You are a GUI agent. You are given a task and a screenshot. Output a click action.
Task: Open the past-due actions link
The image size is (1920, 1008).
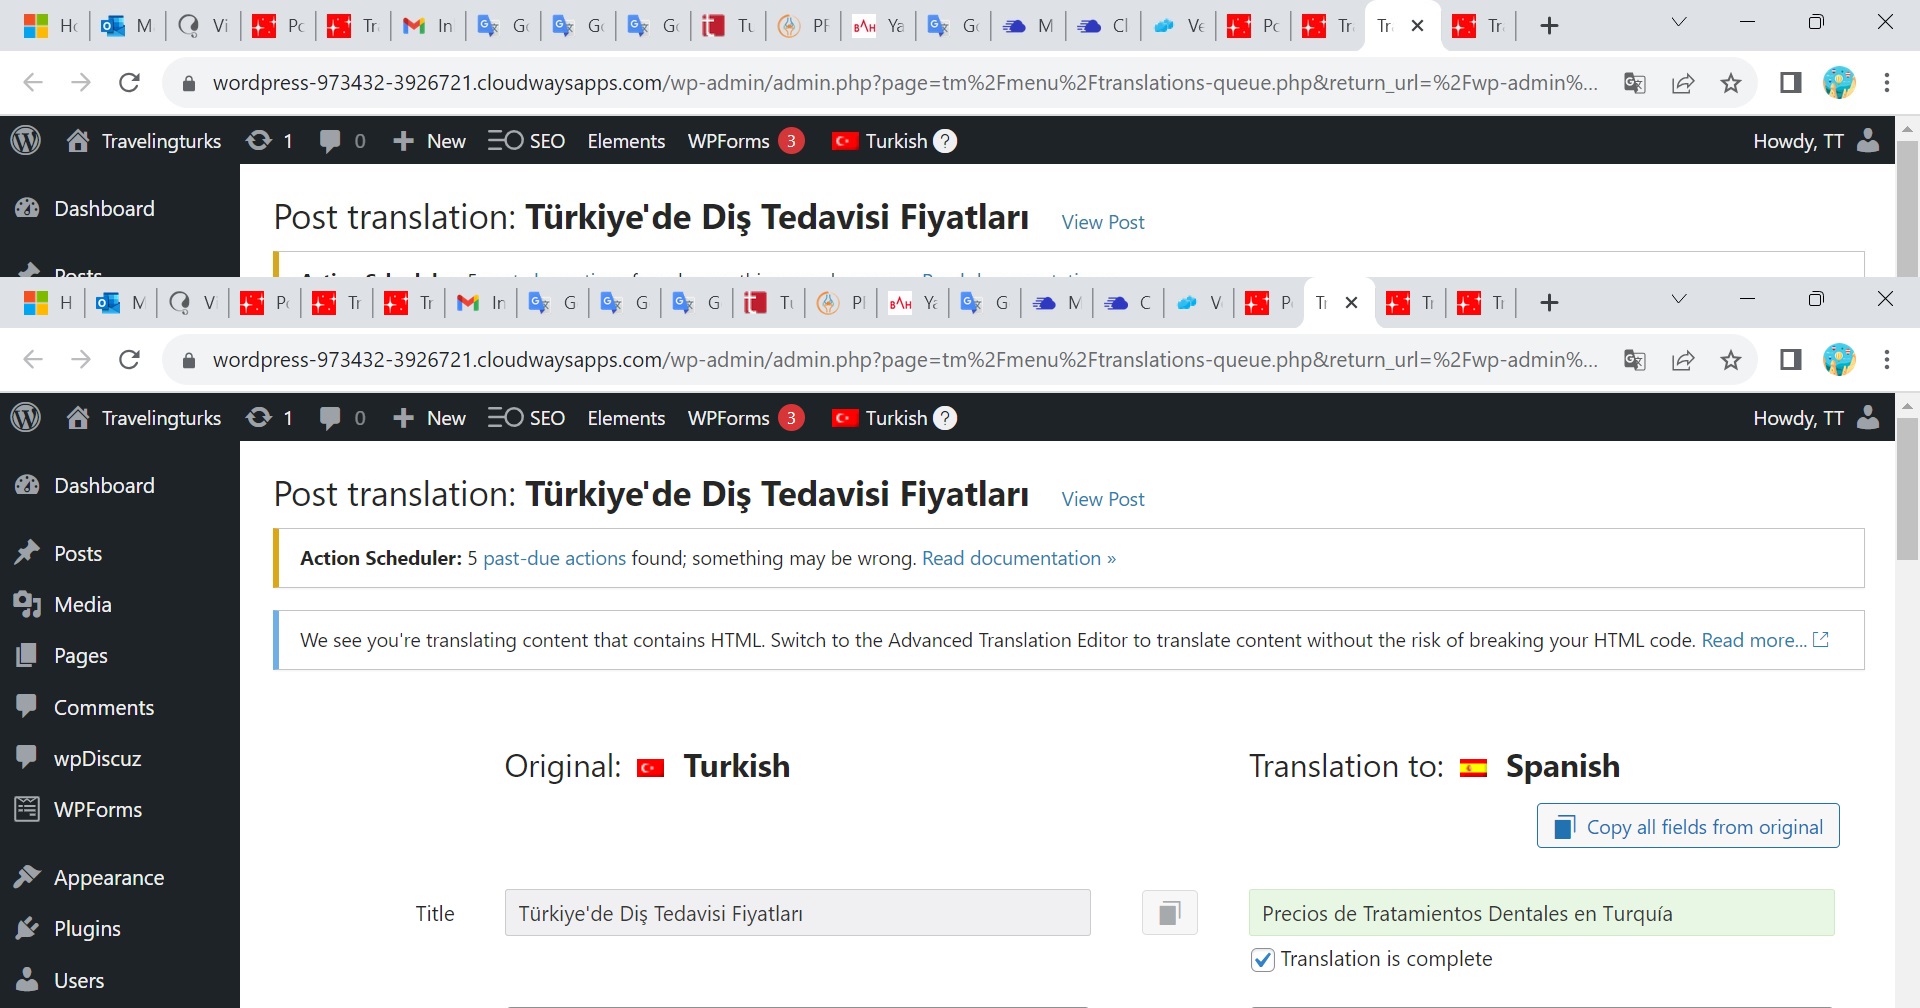pos(555,558)
